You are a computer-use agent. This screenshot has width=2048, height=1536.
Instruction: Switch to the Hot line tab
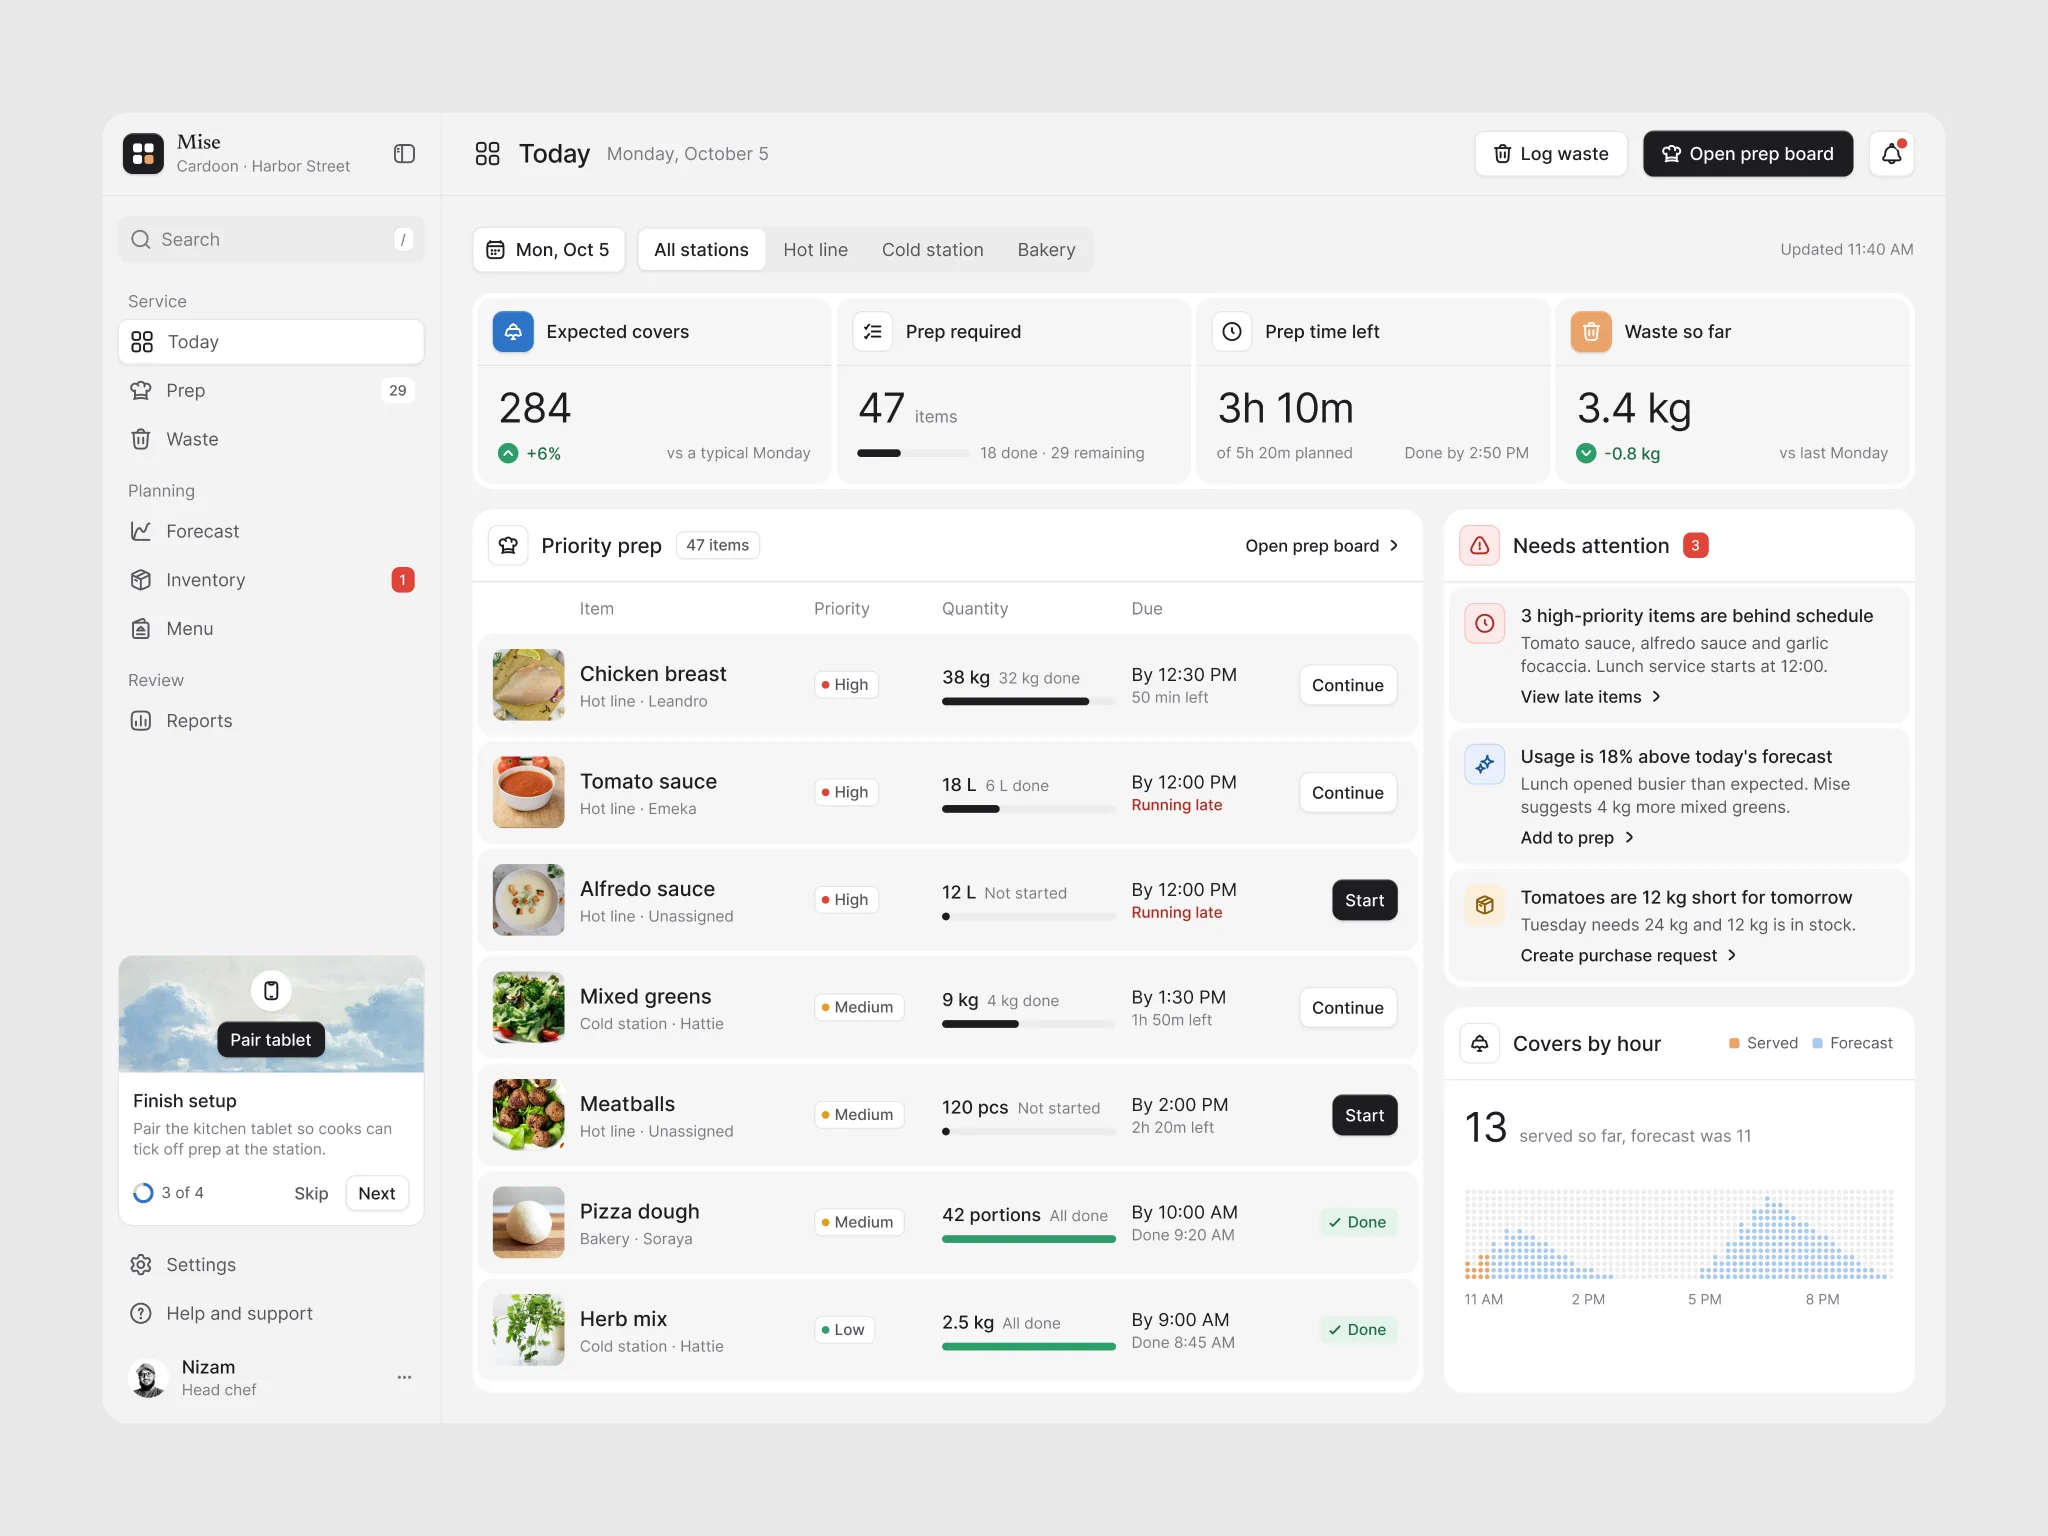point(815,249)
